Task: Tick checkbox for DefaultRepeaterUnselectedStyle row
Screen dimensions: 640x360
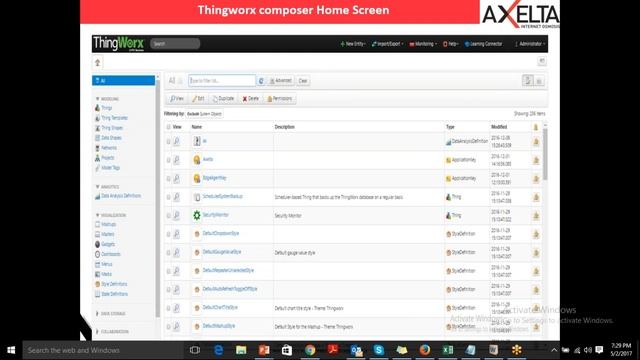Action: [169, 271]
